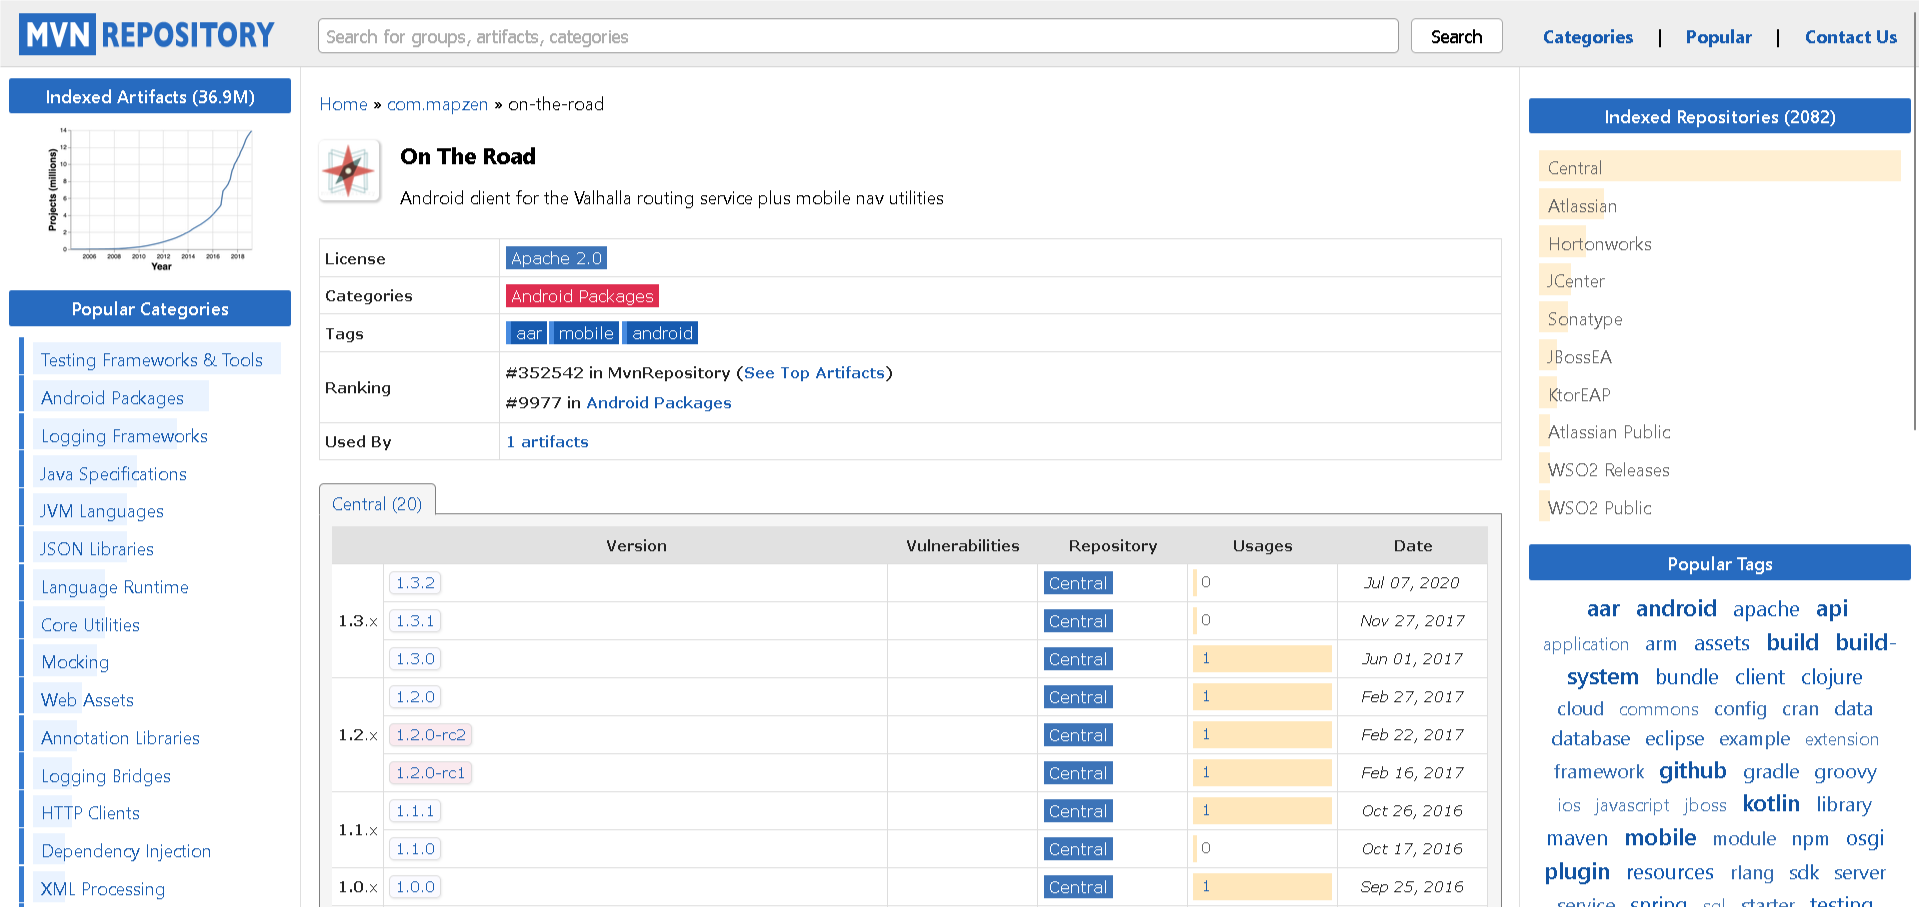This screenshot has width=1919, height=907.
Task: Open KtorEAP repository
Action: coord(1579,395)
